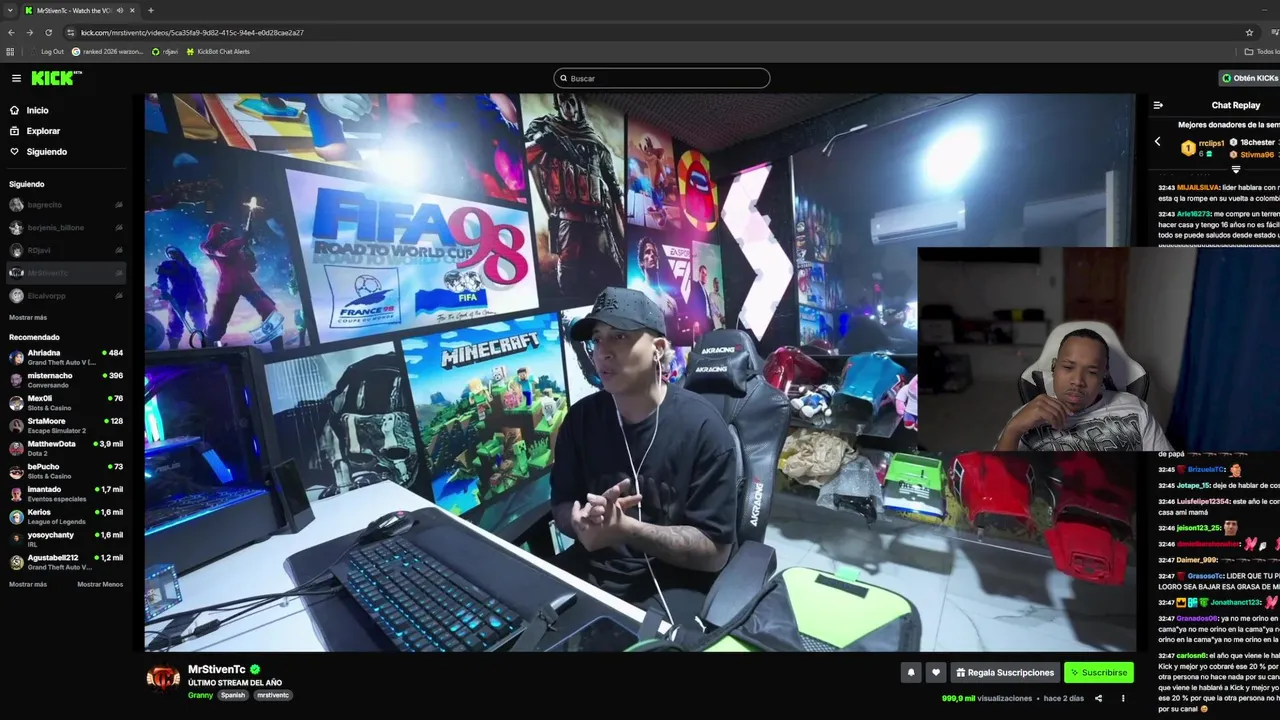This screenshot has width=1280, height=720.
Task: Click the share icon below video
Action: [x=1098, y=698]
